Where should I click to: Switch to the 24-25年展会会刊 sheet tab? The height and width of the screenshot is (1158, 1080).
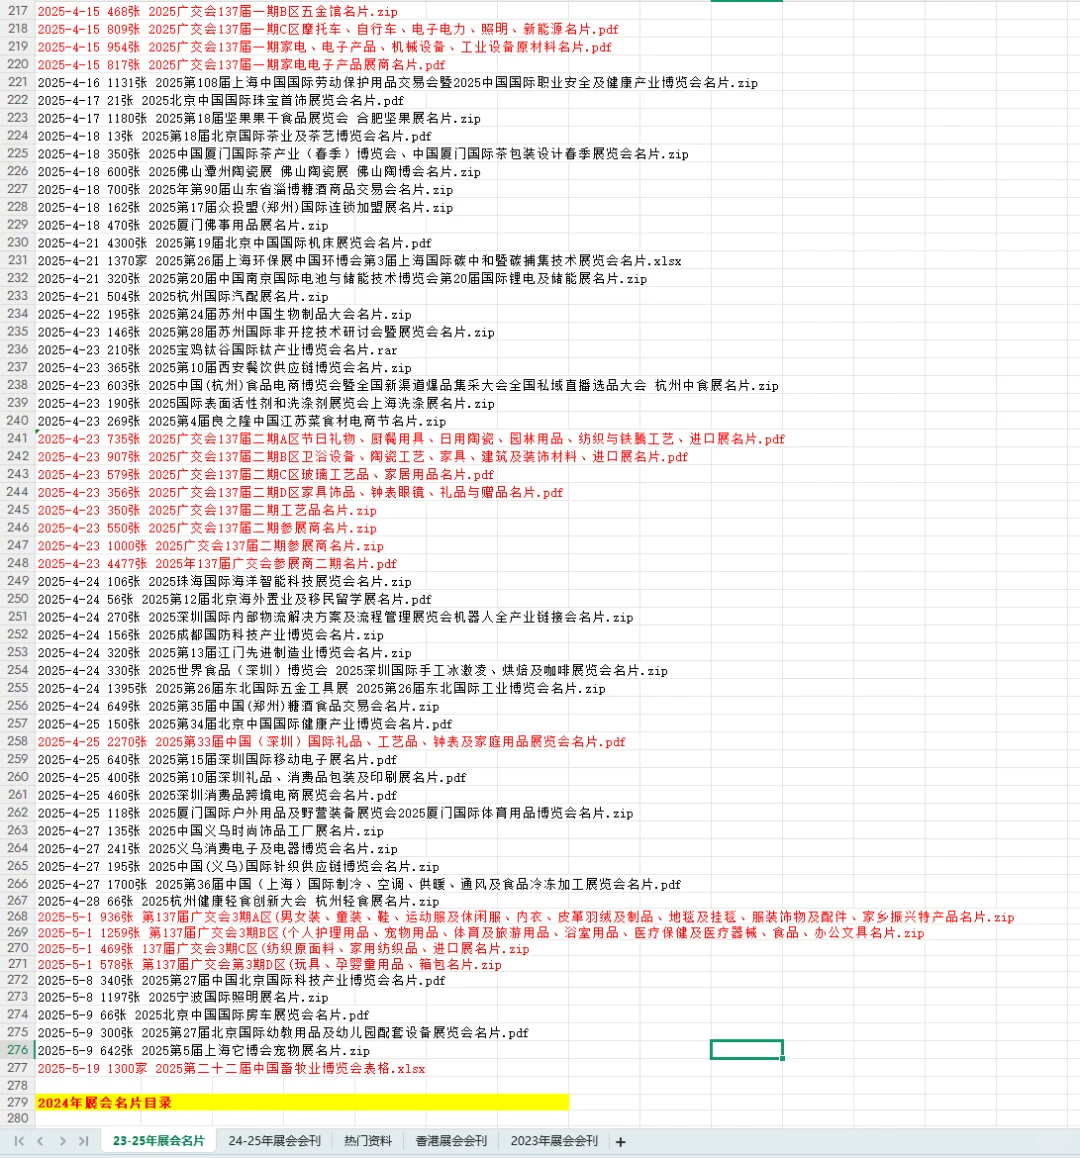[x=275, y=1141]
